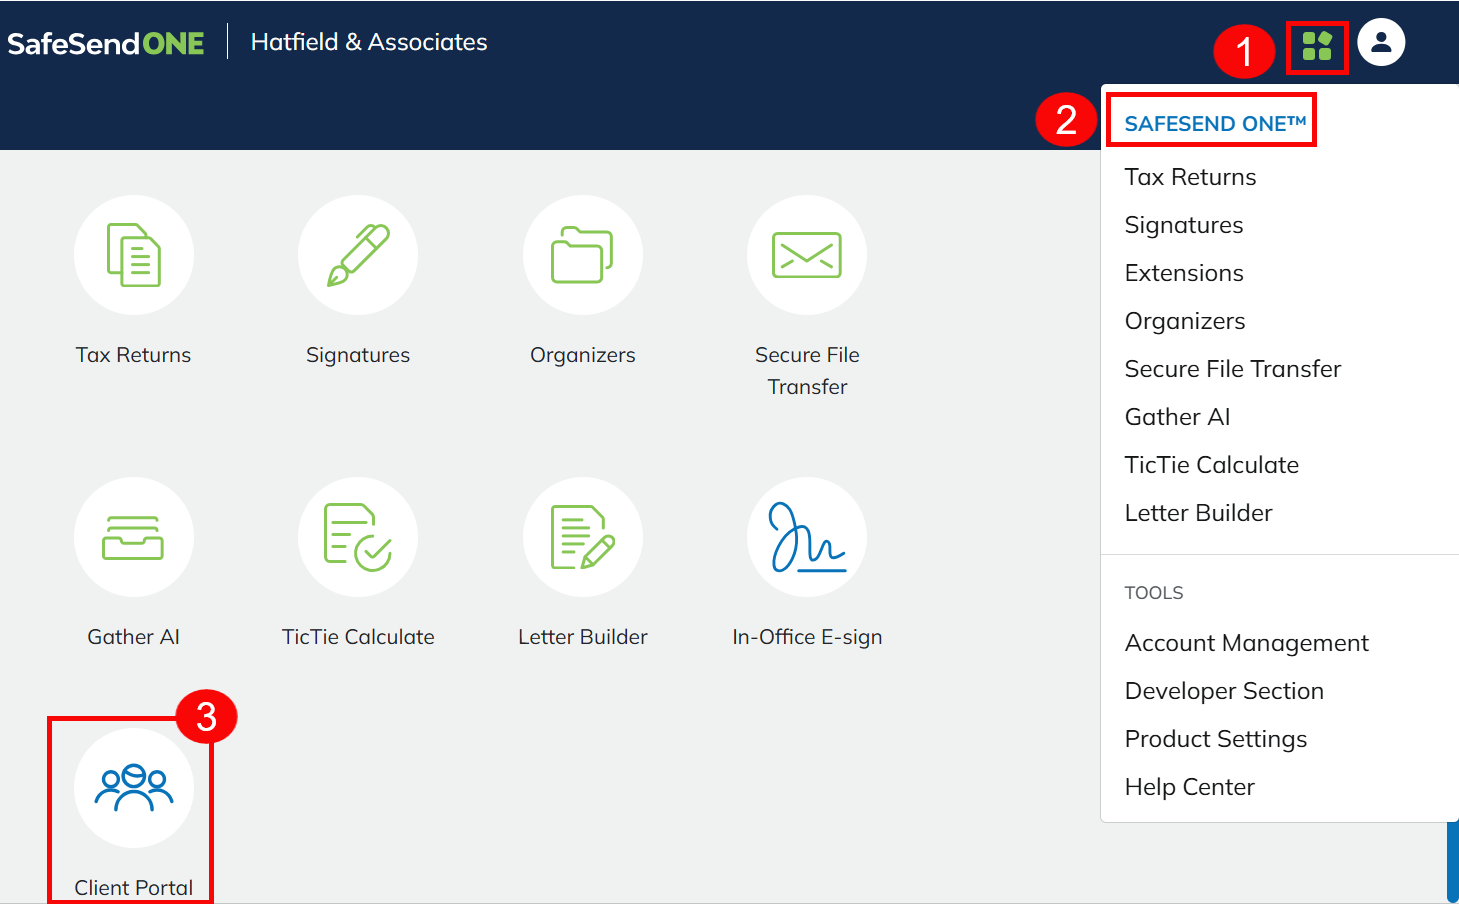1459x904 pixels.
Task: Open Help Center from the Tools list
Action: click(1189, 787)
